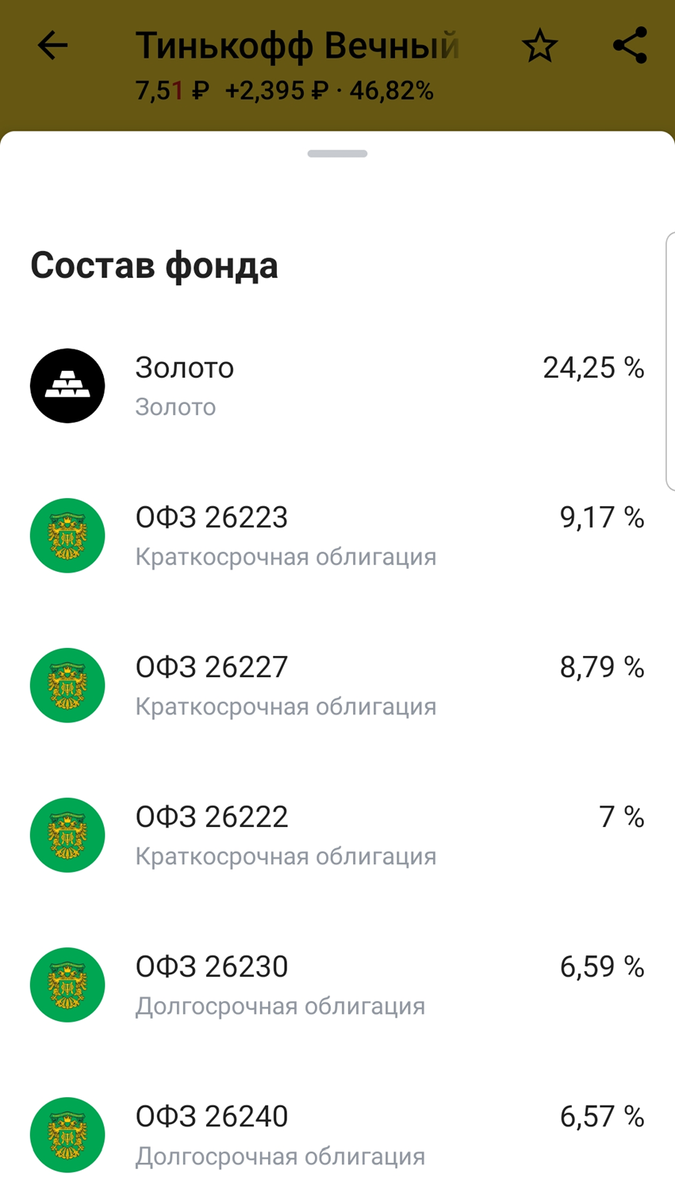Tap the ОФЗ 26240 bond icon
The width and height of the screenshot is (675, 1200).
click(x=67, y=1133)
